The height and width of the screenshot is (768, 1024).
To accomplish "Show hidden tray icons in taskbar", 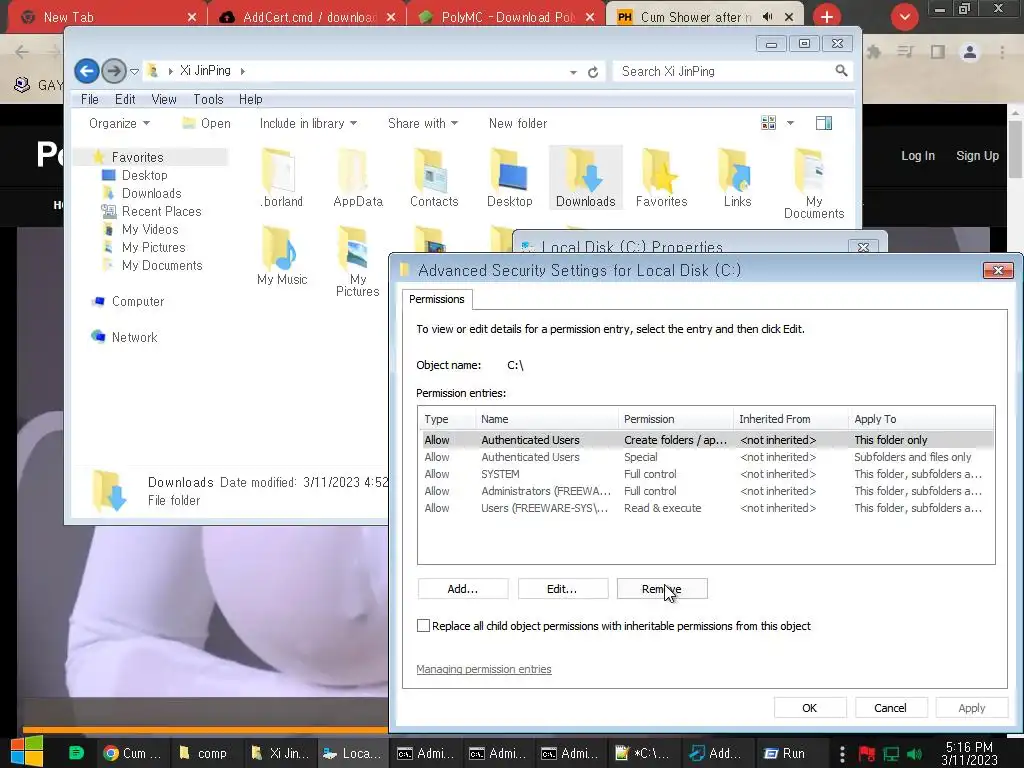I will click(x=842, y=754).
